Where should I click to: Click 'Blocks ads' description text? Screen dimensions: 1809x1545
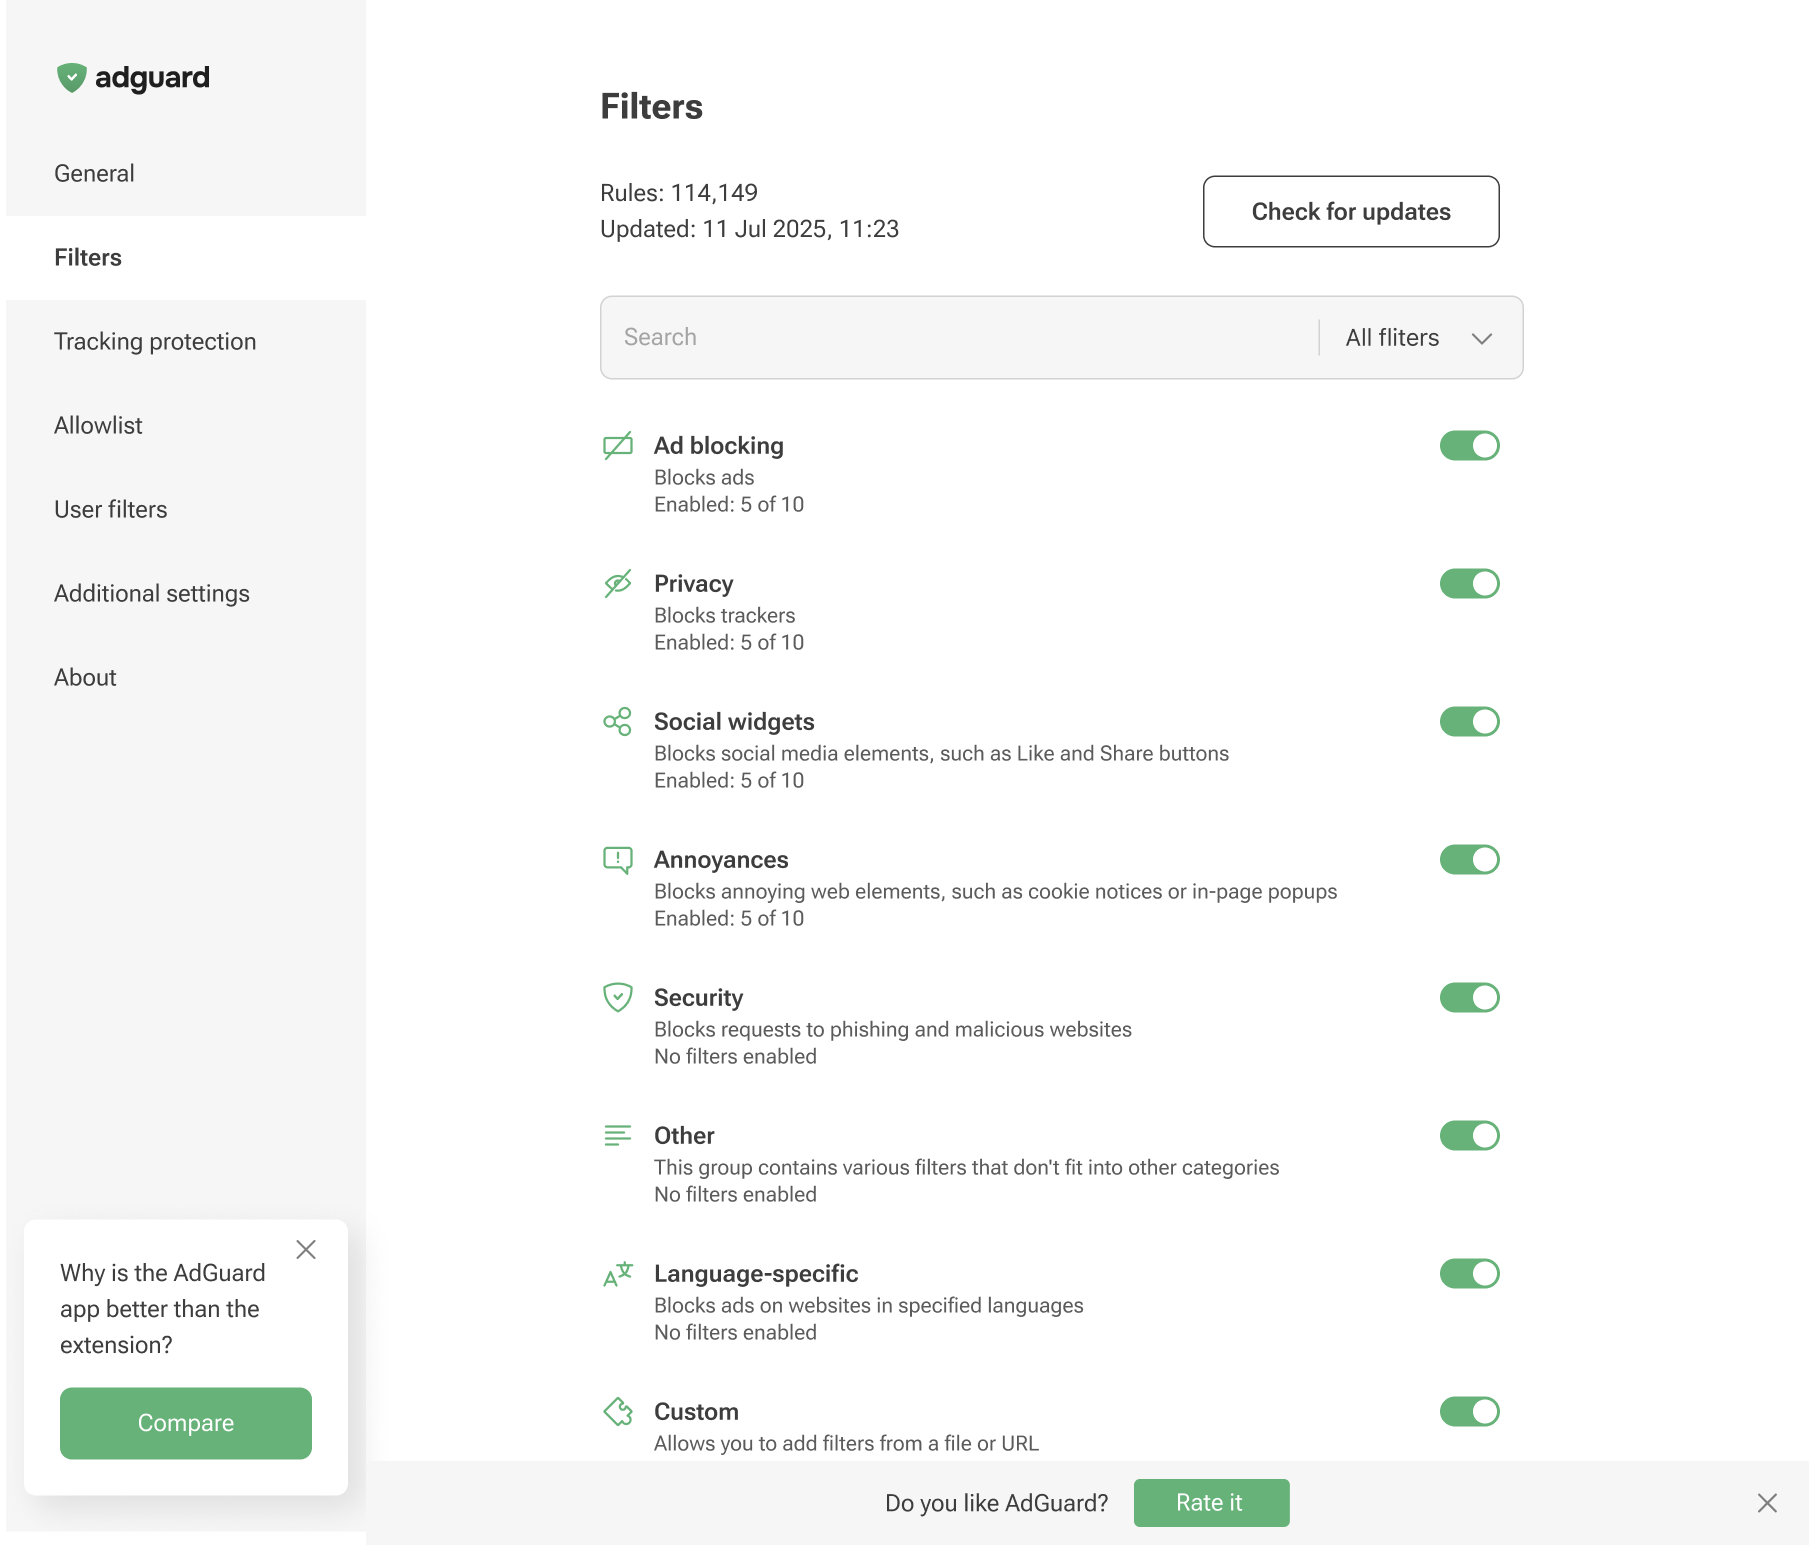pos(704,478)
